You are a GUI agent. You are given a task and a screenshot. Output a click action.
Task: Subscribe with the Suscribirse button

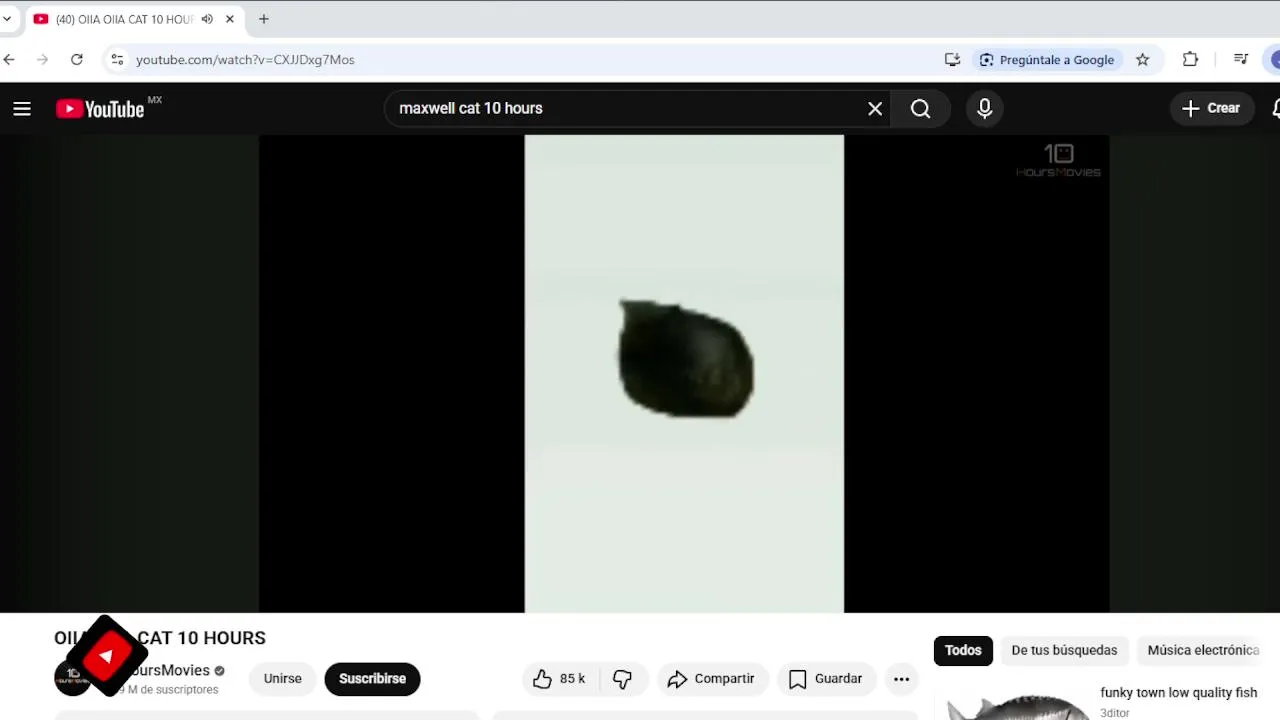point(372,679)
